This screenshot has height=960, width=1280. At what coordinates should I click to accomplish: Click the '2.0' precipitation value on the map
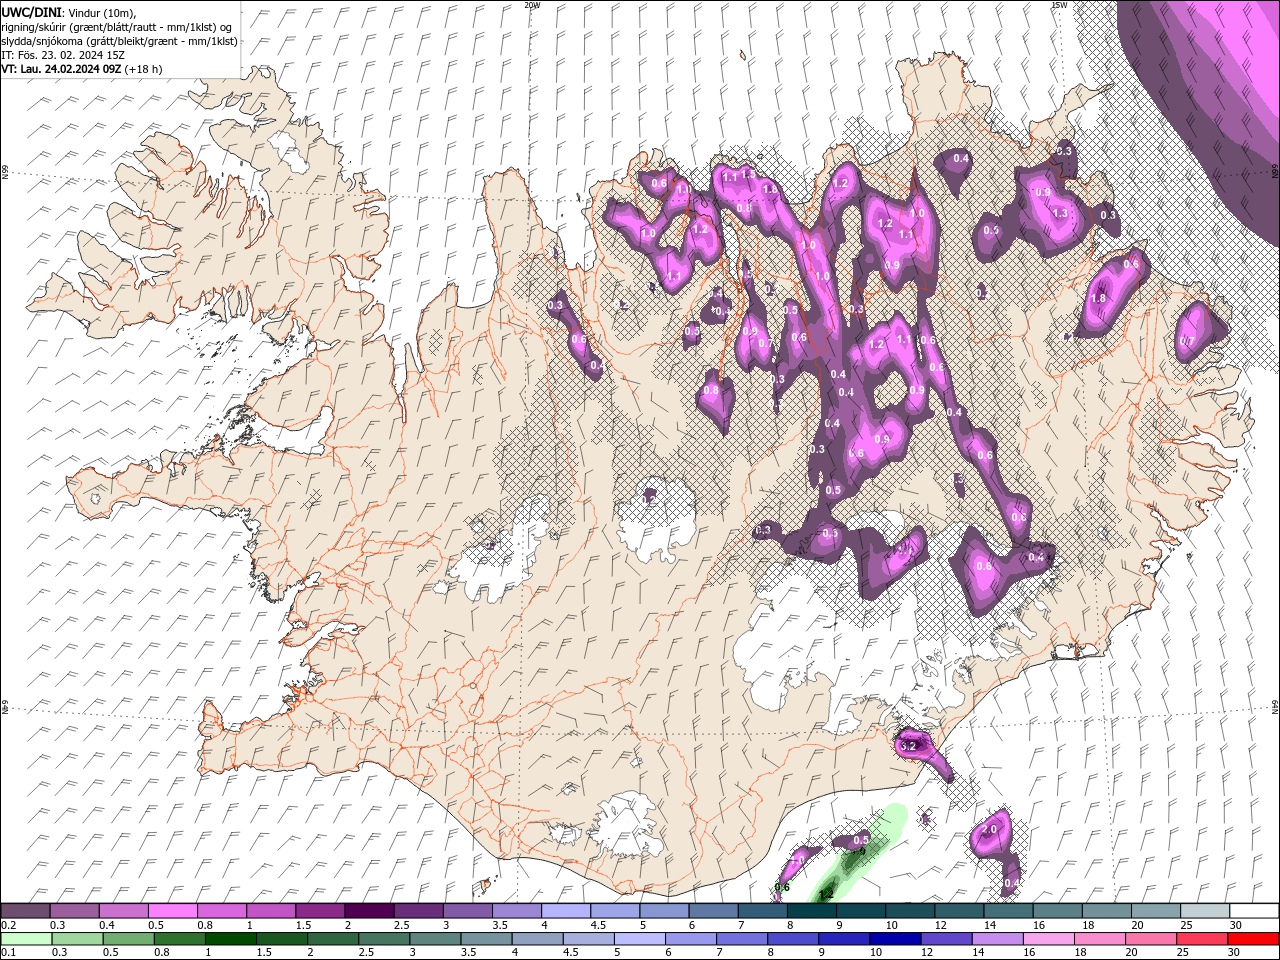[x=990, y=830]
